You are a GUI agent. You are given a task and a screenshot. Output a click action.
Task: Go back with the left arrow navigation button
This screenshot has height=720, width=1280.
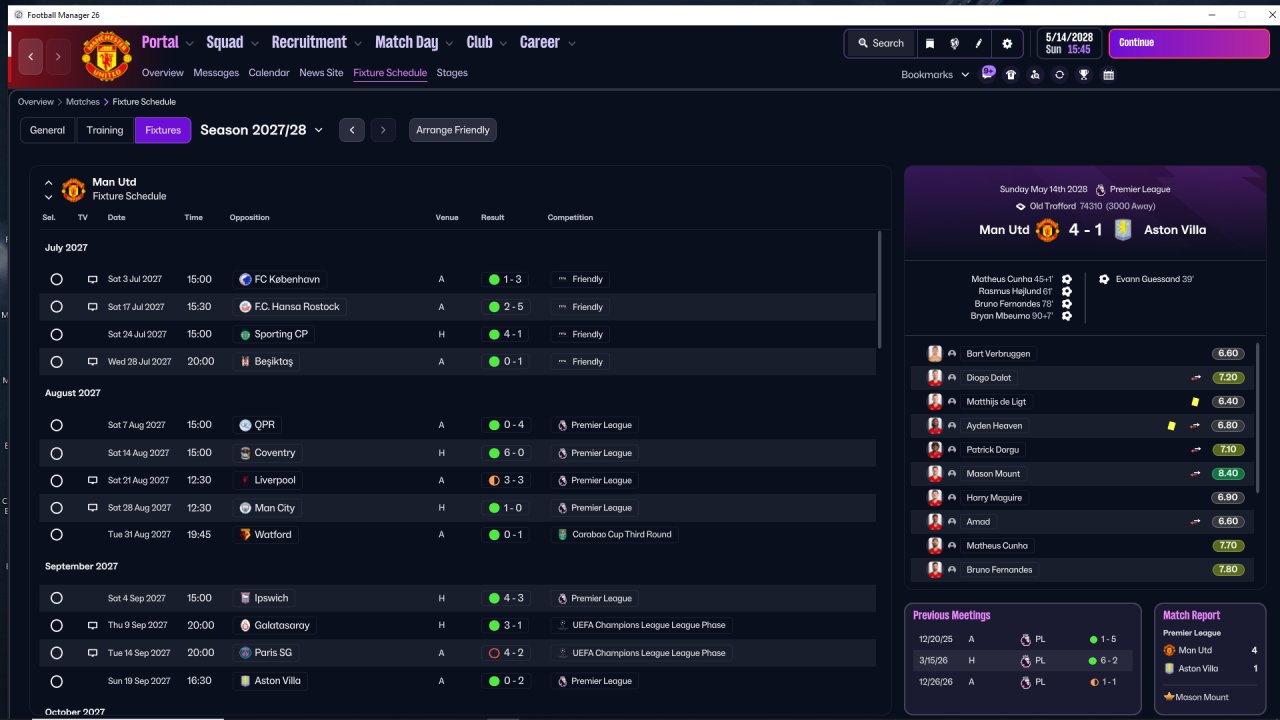point(31,57)
